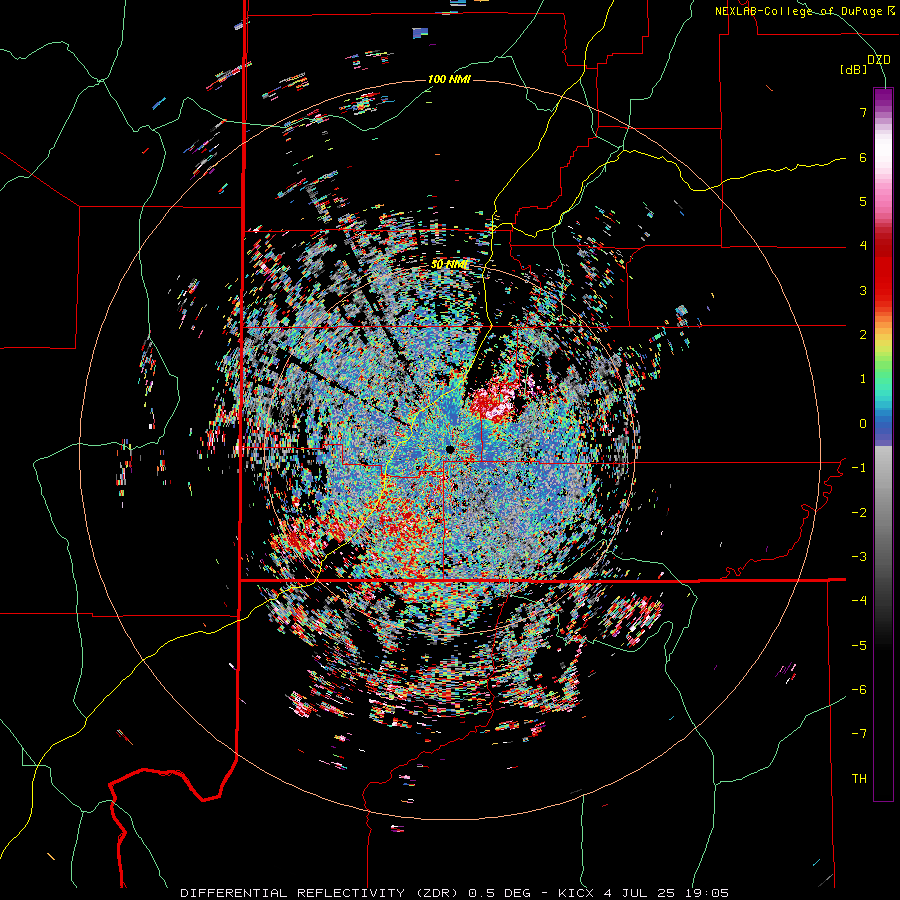900x900 pixels.
Task: Select the 2 tick label on the scale
Action: 863,335
